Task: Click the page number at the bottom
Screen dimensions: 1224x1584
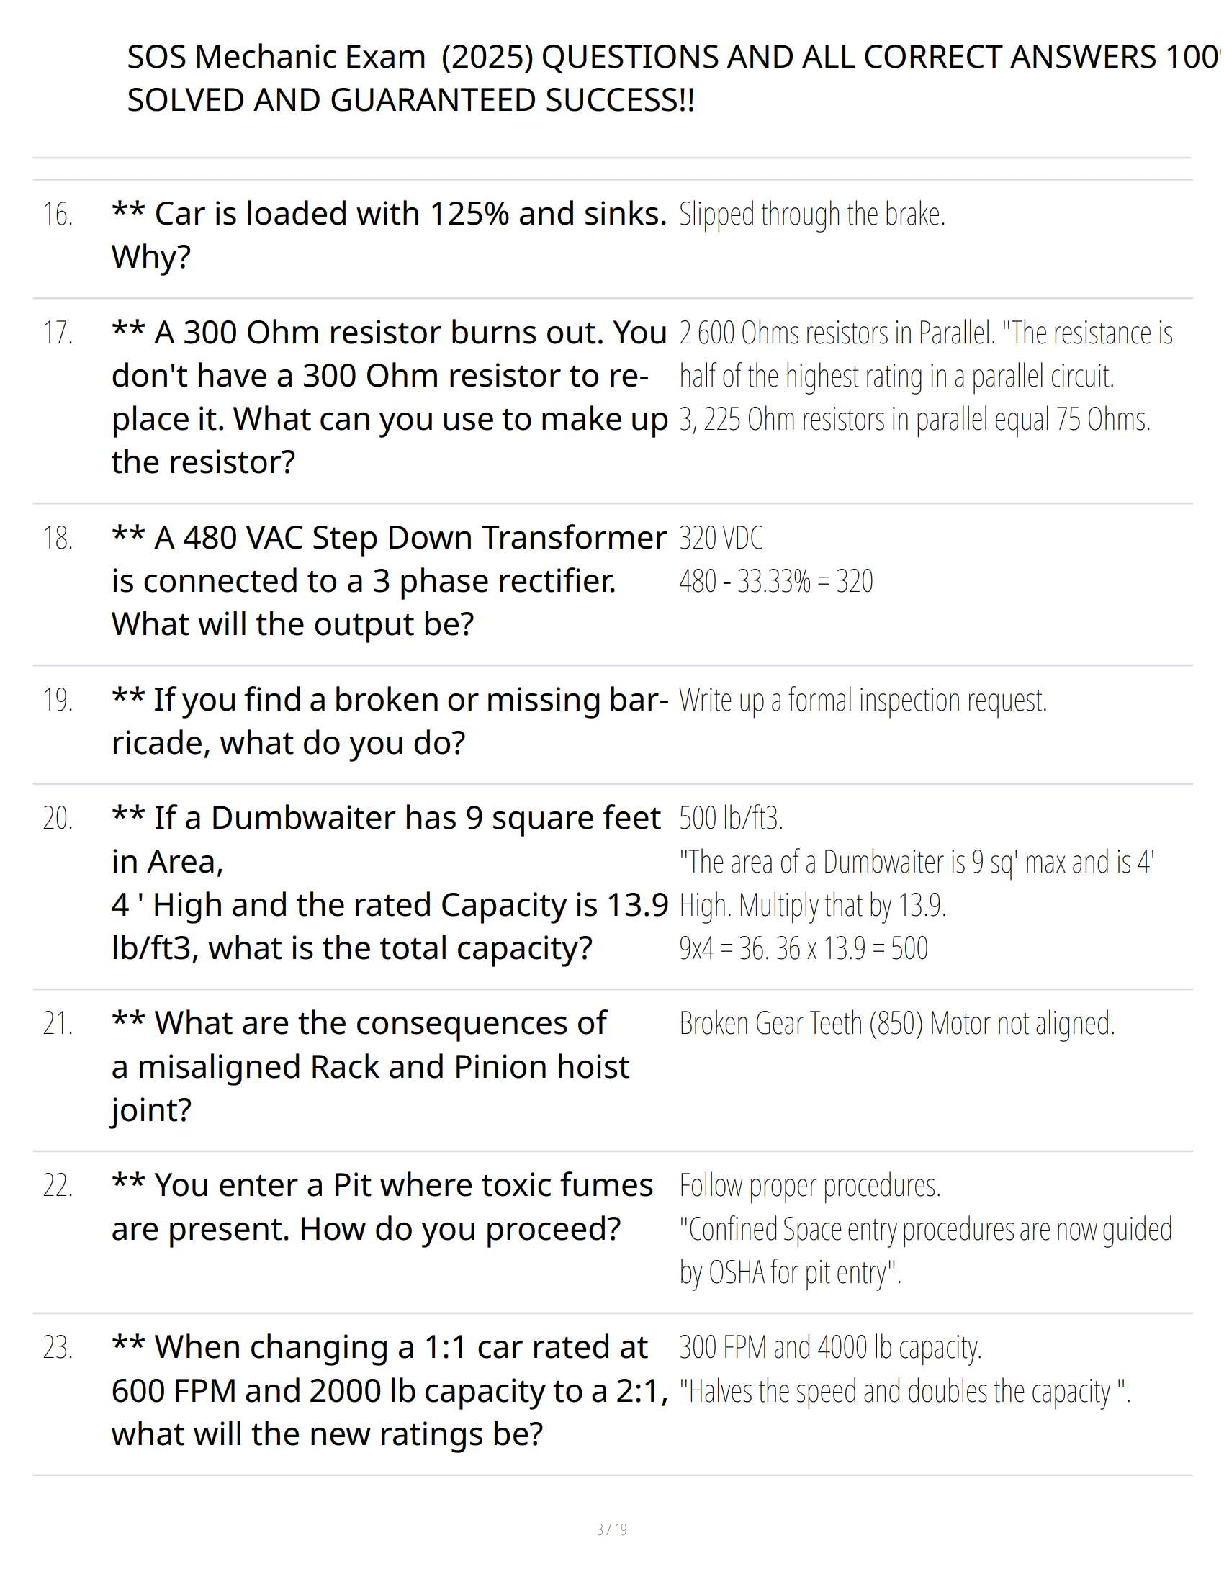Action: (611, 1529)
